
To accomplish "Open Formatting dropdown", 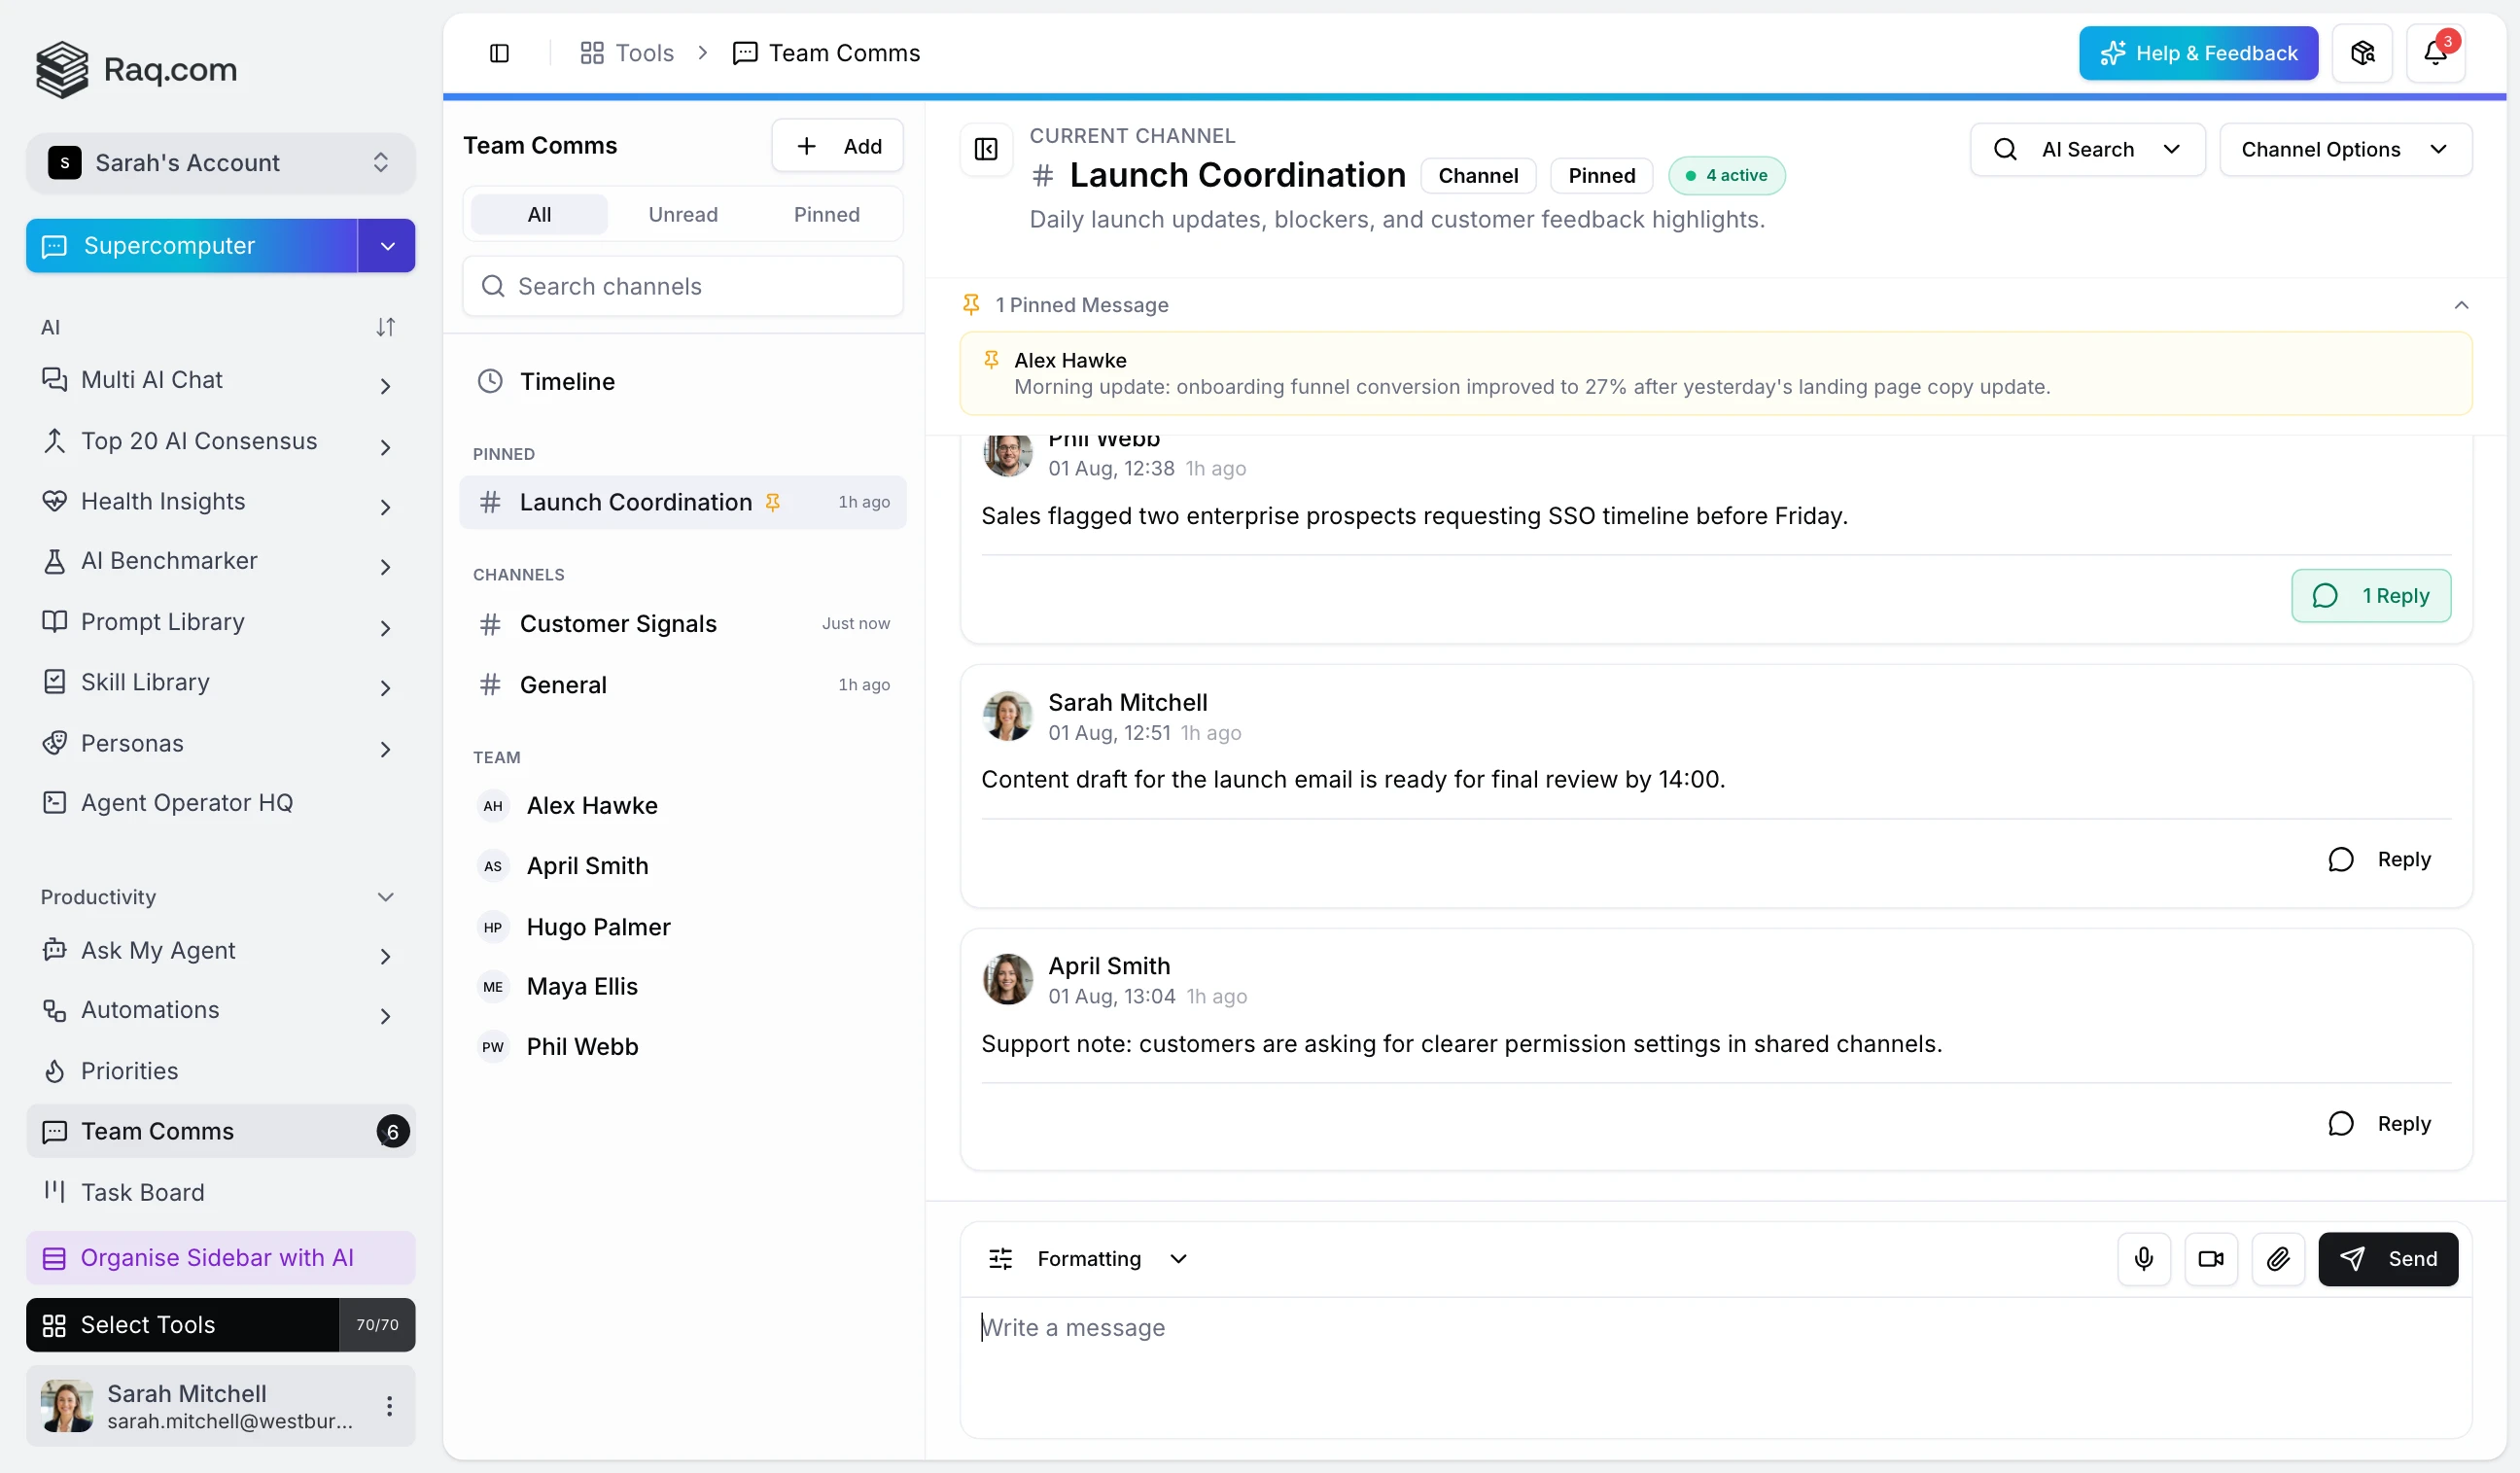I will click(1087, 1258).
